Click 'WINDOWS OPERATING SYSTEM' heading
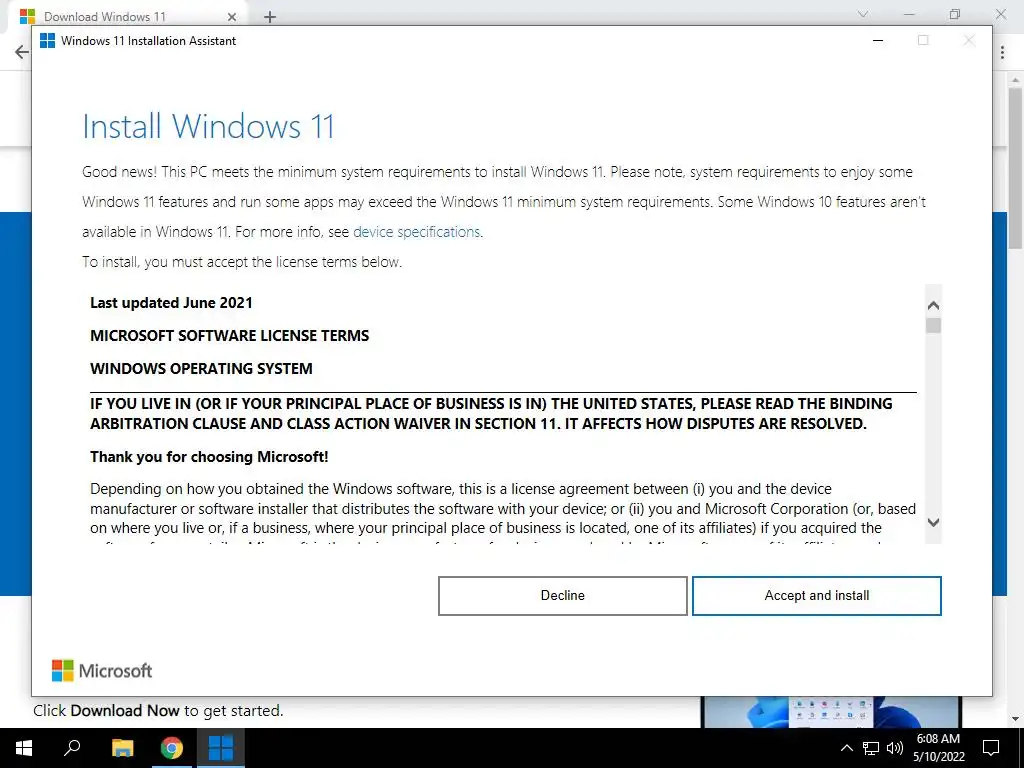This screenshot has width=1024, height=768. 201,368
